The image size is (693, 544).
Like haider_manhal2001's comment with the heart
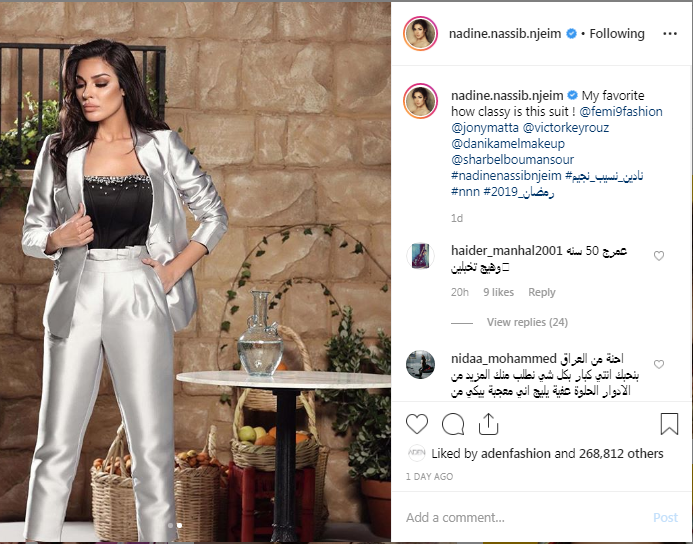coord(659,256)
